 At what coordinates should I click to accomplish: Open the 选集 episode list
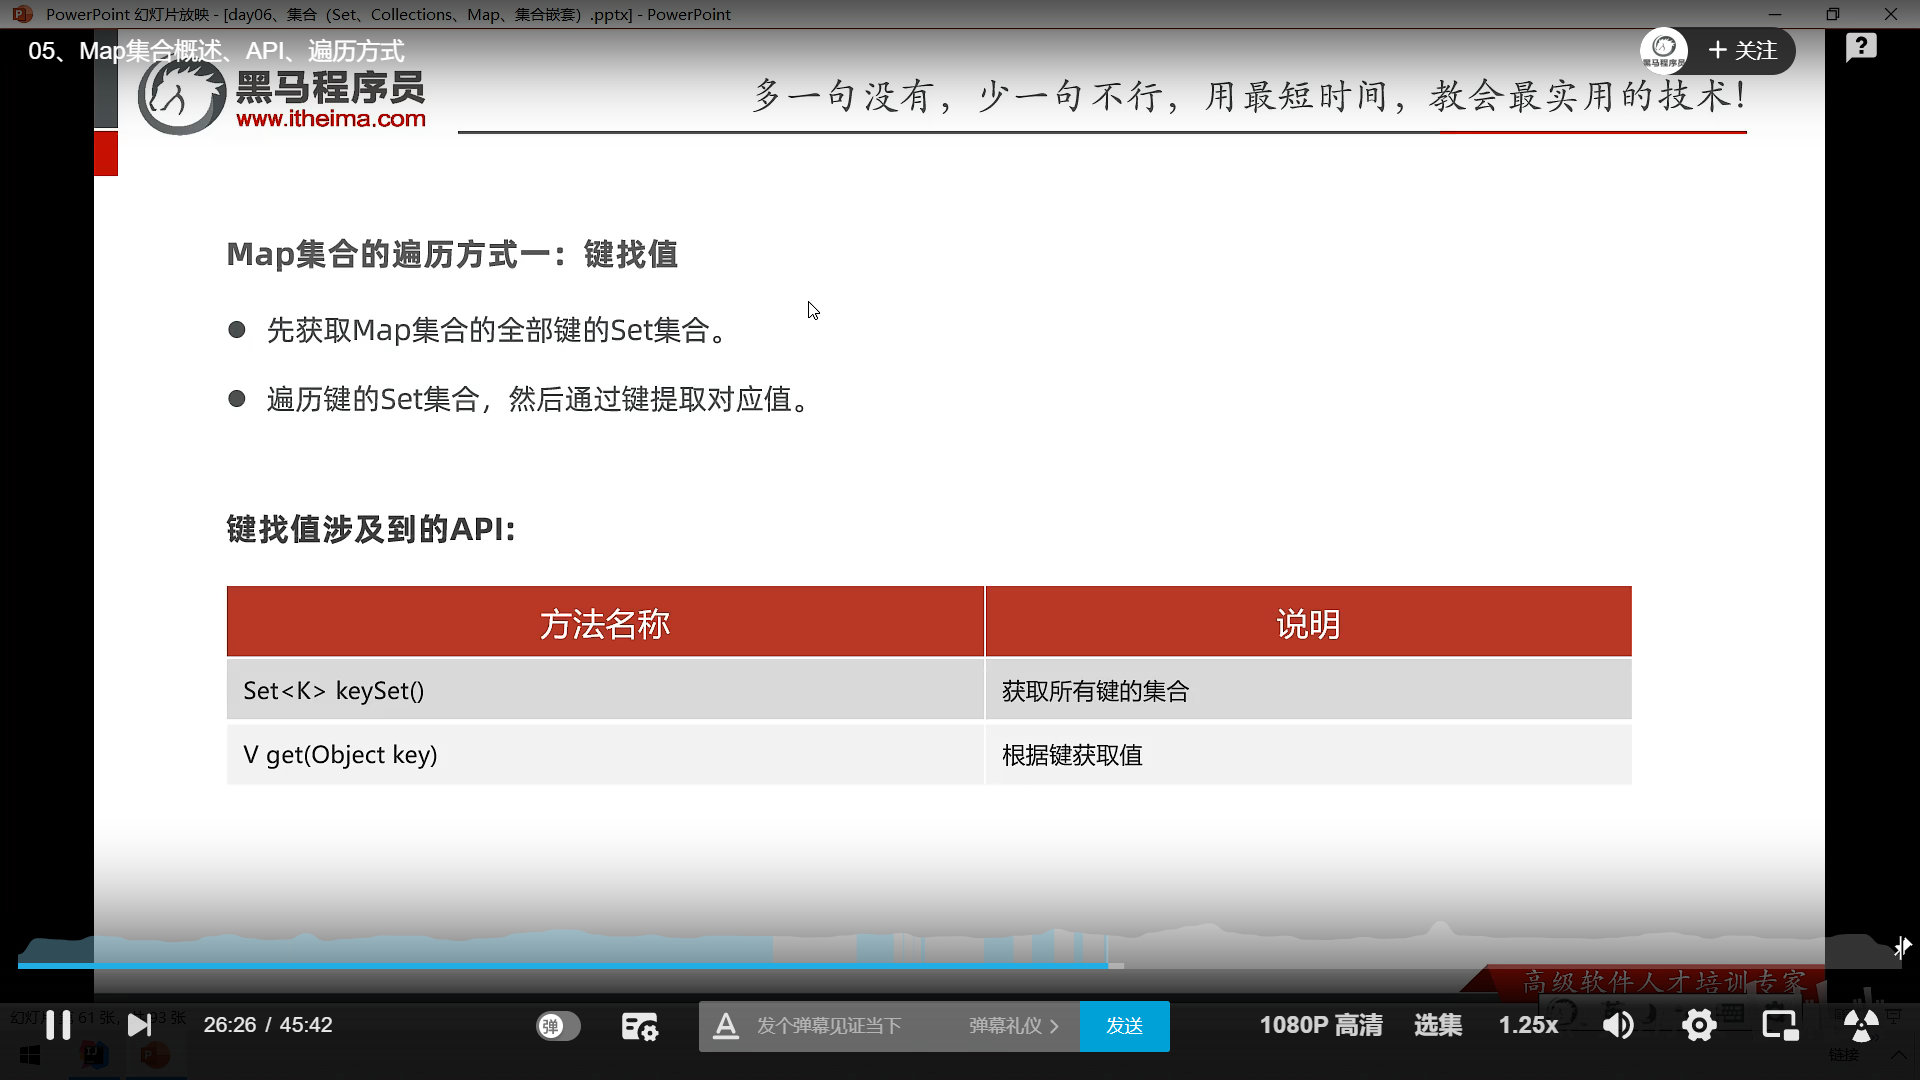coord(1437,1025)
